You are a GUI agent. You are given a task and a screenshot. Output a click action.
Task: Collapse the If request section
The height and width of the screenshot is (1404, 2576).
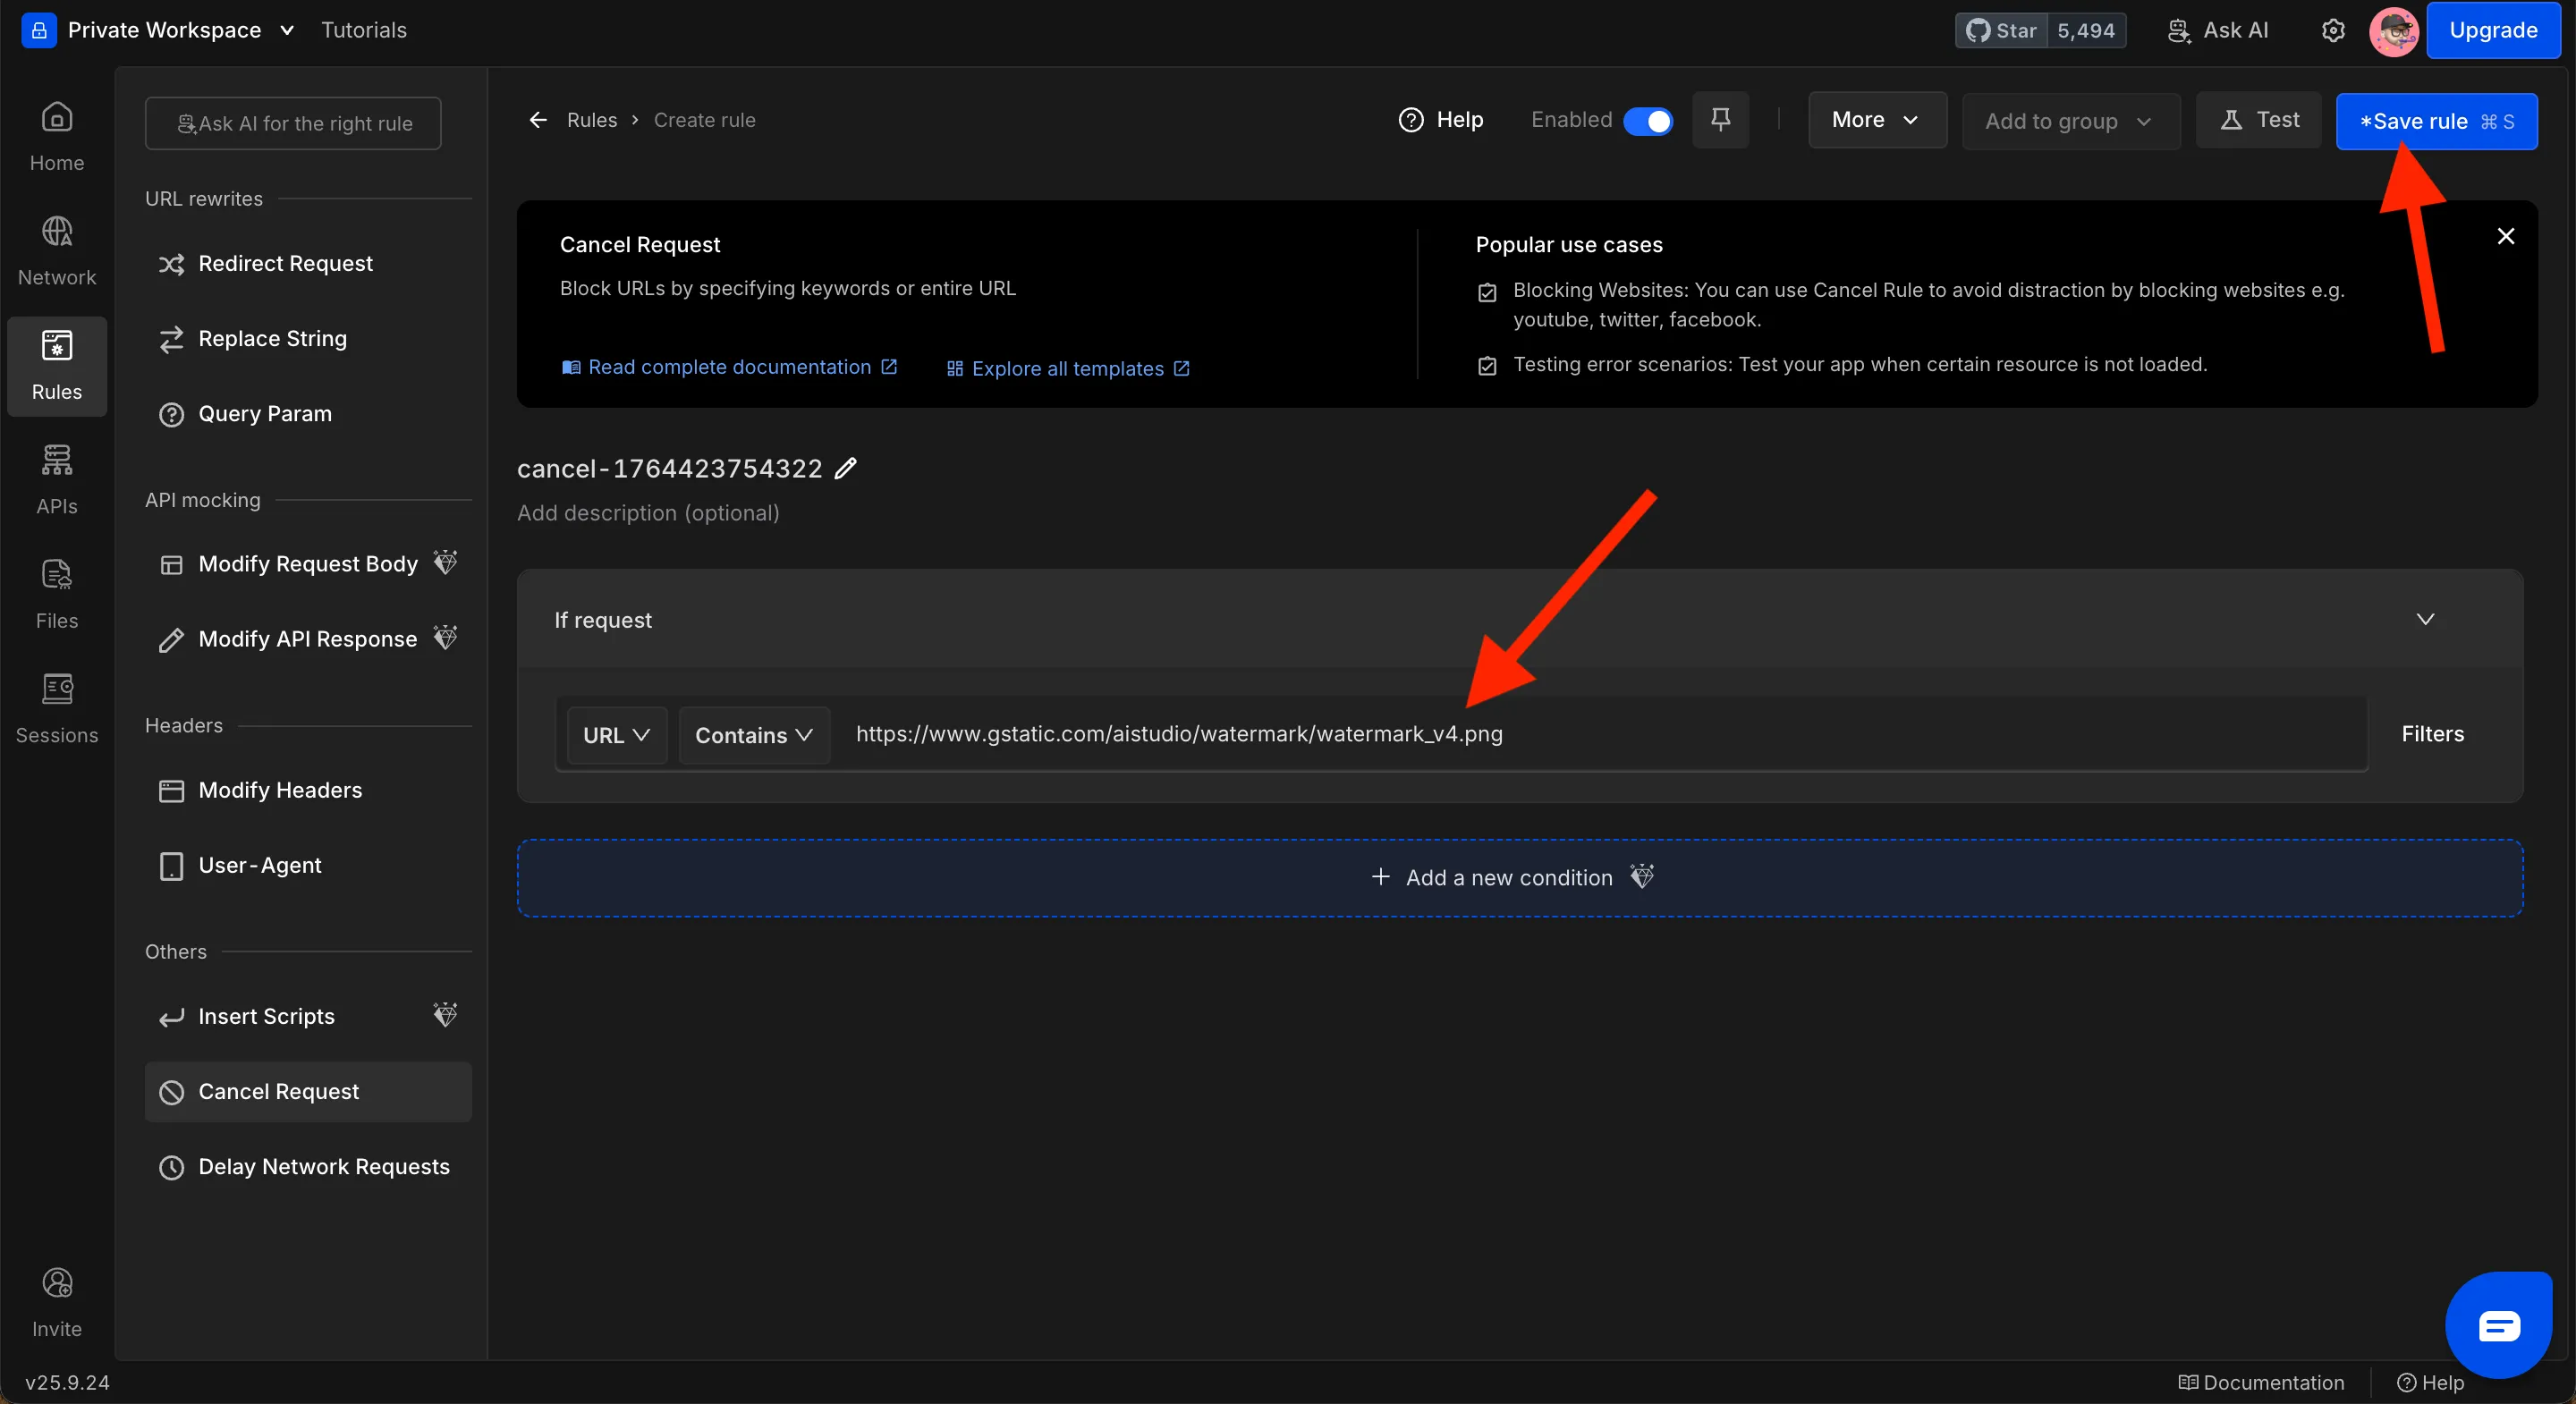2424,619
